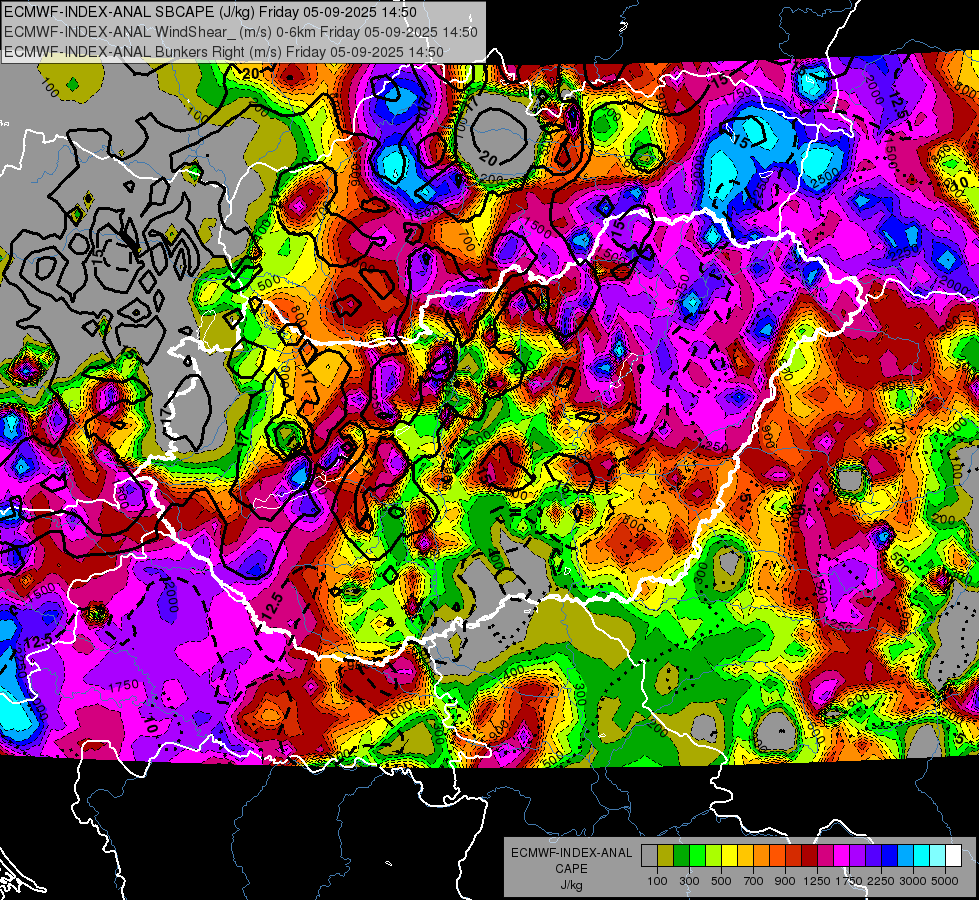The image size is (979, 900).
Task: Select the dark green legend swatch
Action: [681, 855]
